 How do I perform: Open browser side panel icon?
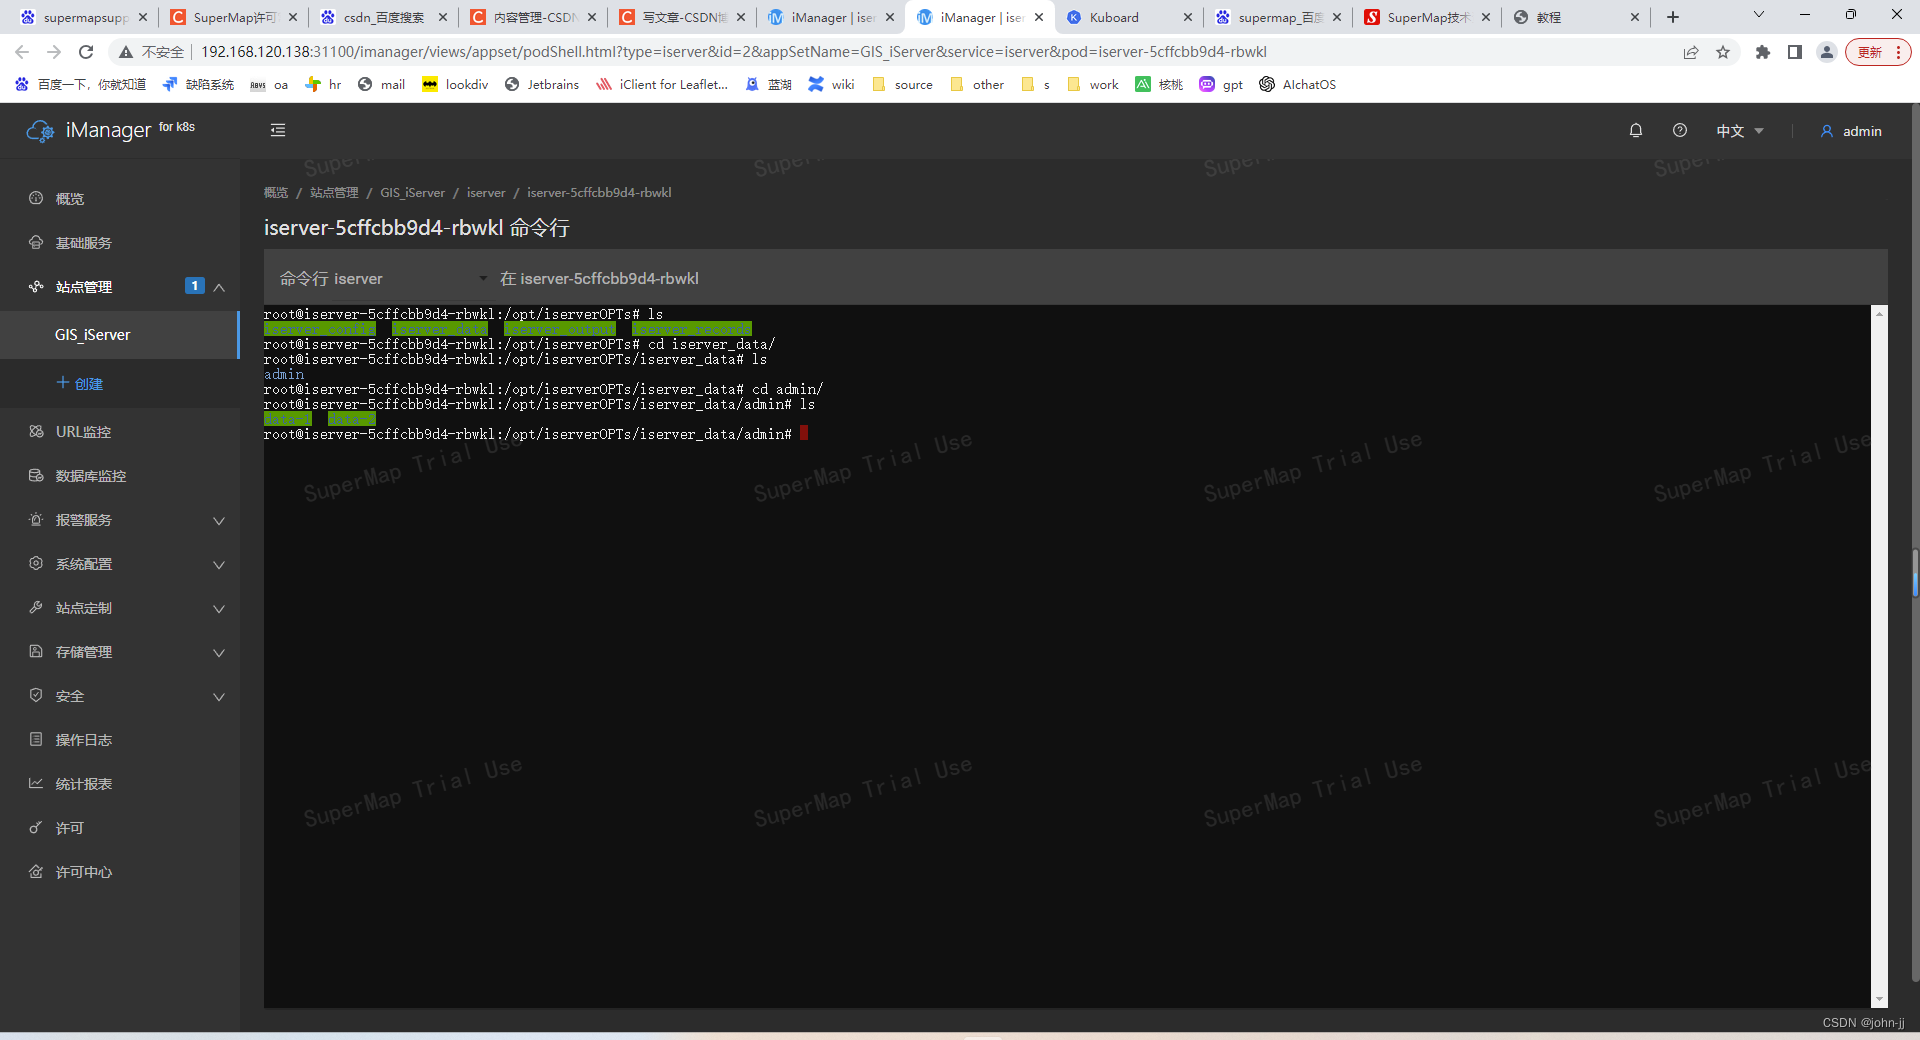[1795, 52]
